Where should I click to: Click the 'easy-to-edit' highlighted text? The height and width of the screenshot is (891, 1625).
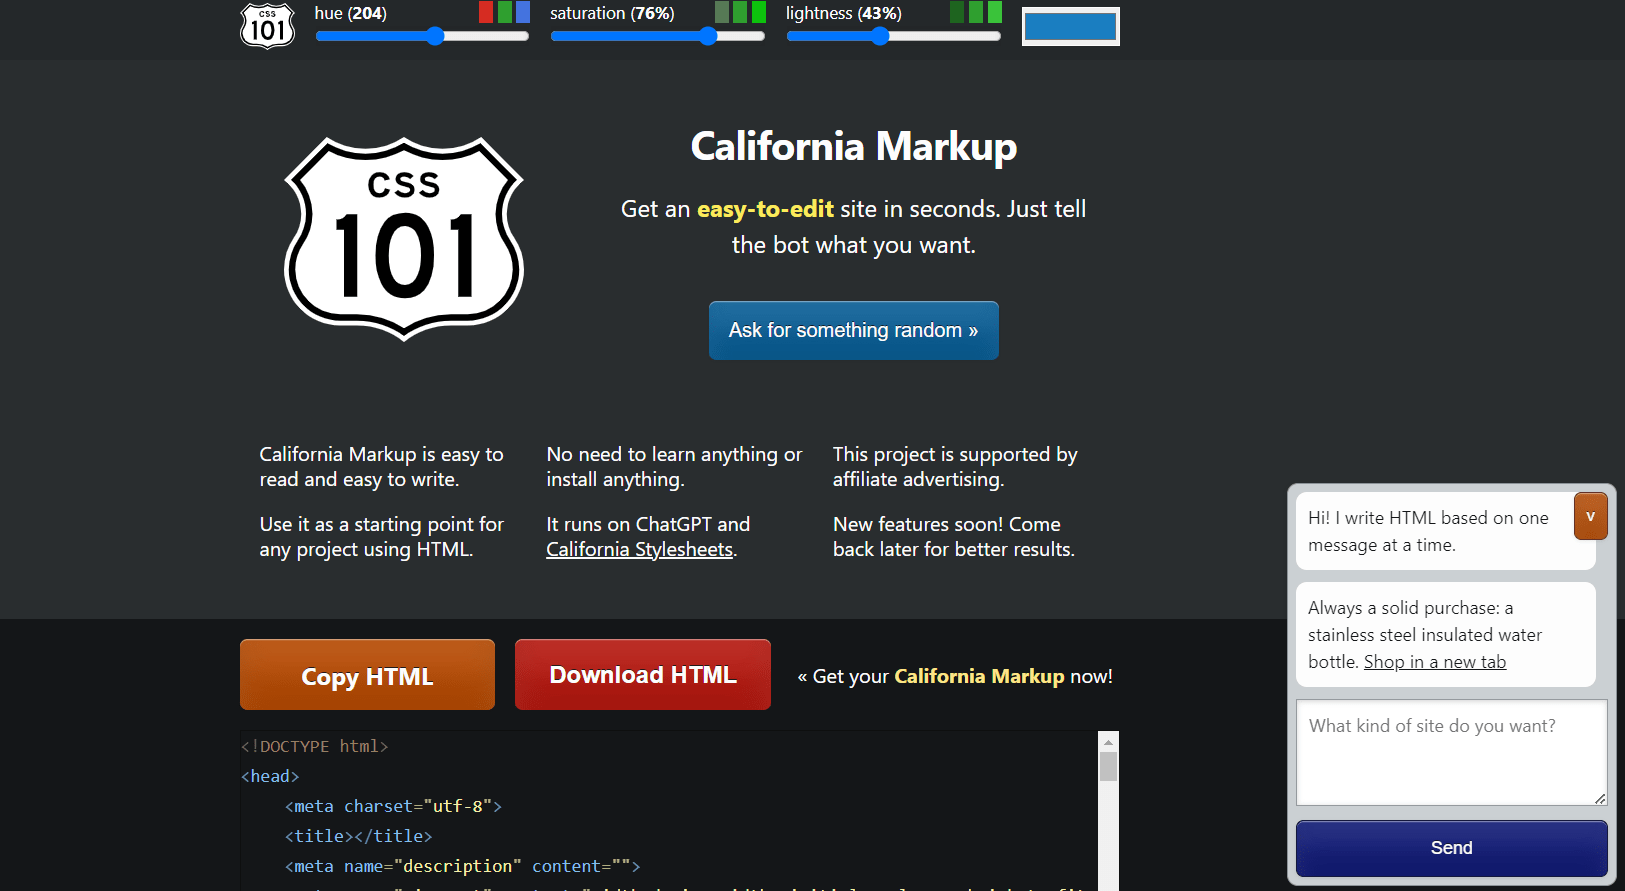tap(765, 209)
